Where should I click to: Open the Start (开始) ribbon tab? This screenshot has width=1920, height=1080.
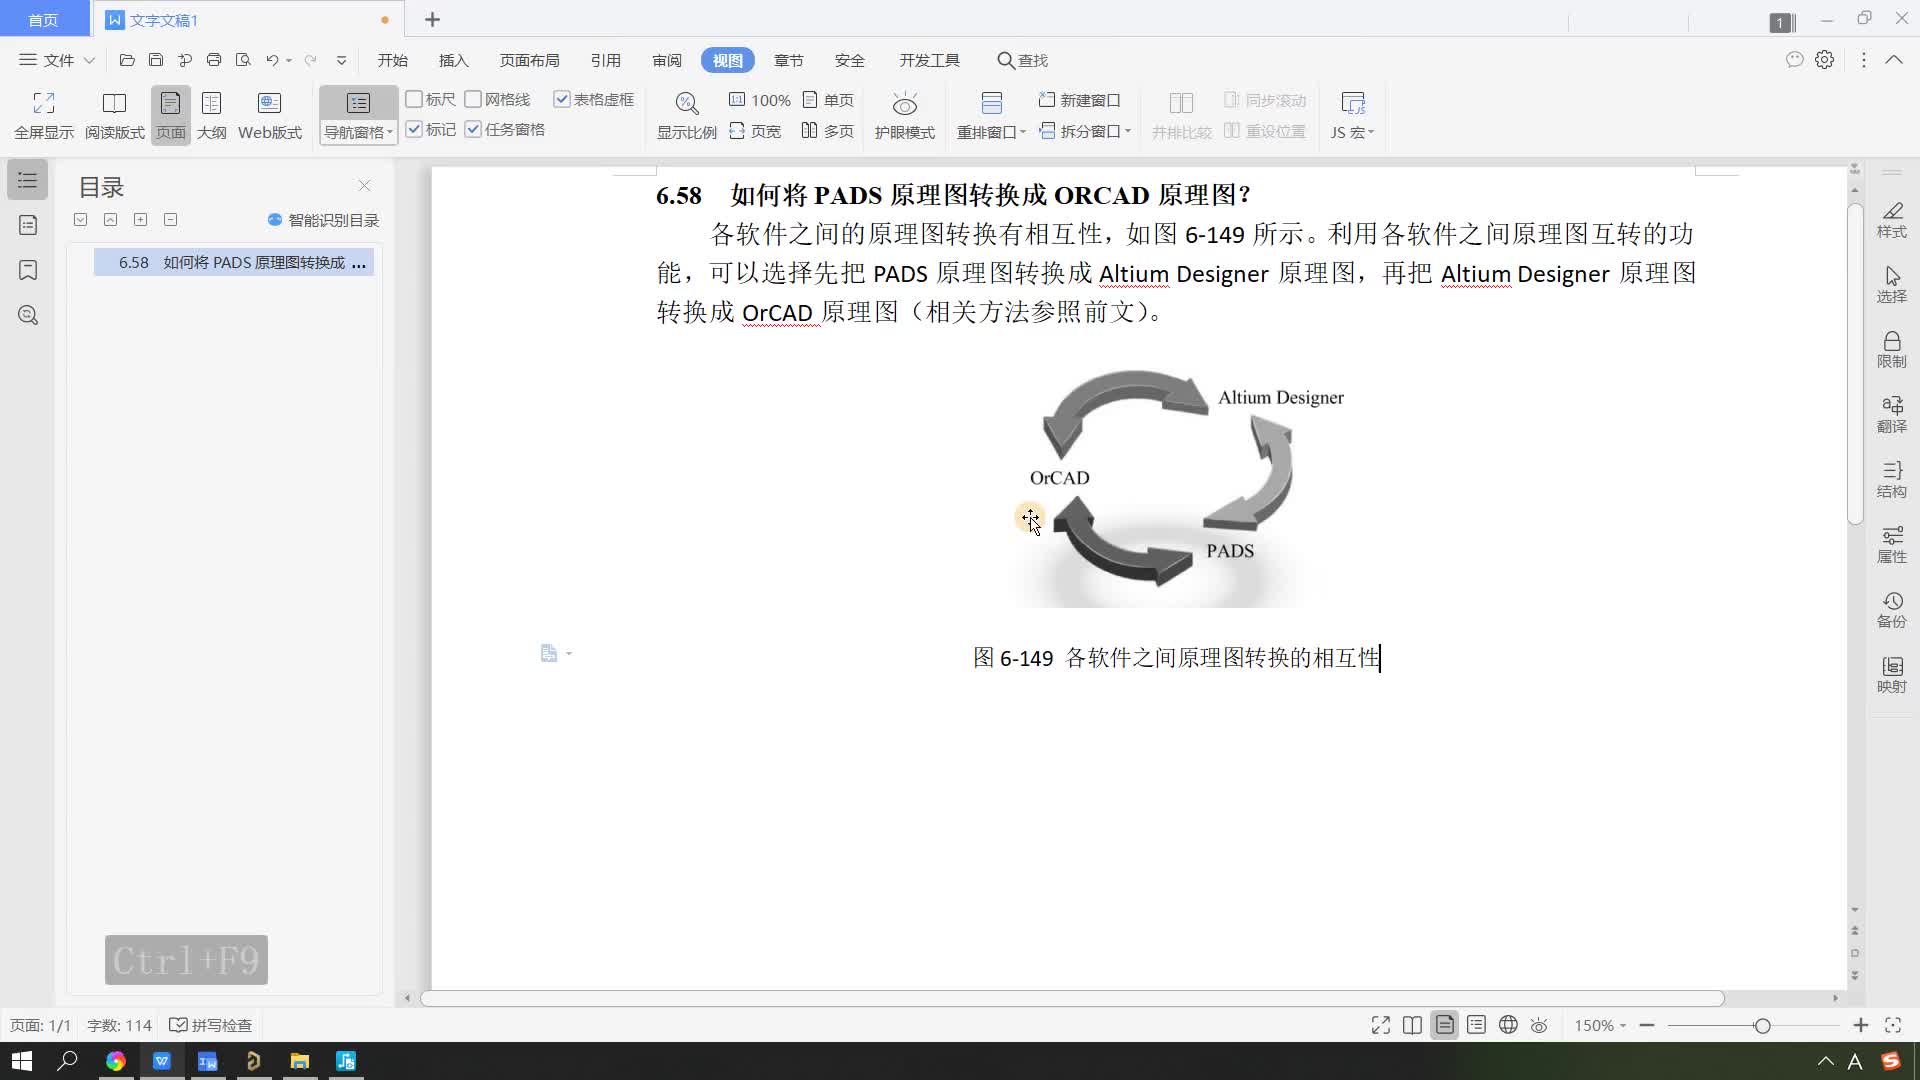point(393,60)
